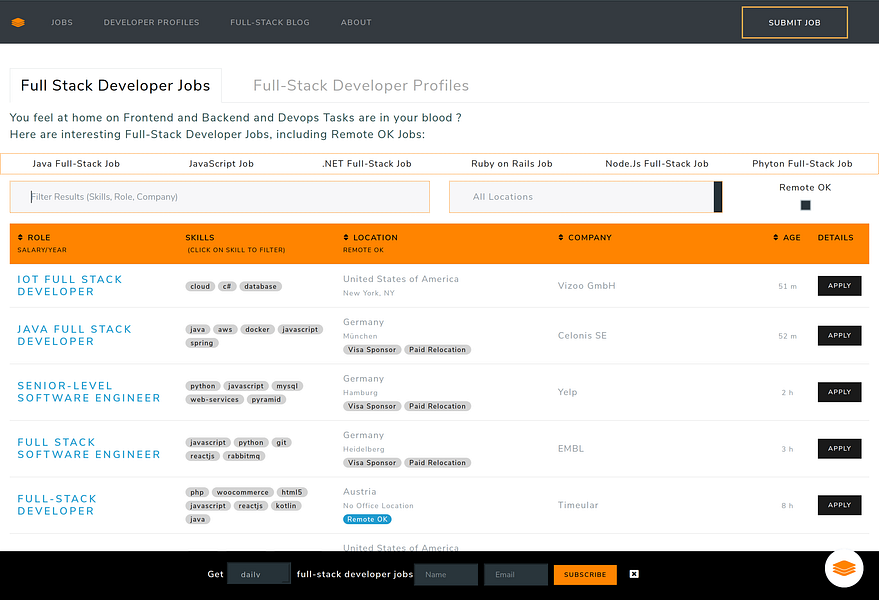Image resolution: width=879 pixels, height=600 pixels.
Task: Apply to the IOT Full Stack Developer job
Action: coord(838,285)
